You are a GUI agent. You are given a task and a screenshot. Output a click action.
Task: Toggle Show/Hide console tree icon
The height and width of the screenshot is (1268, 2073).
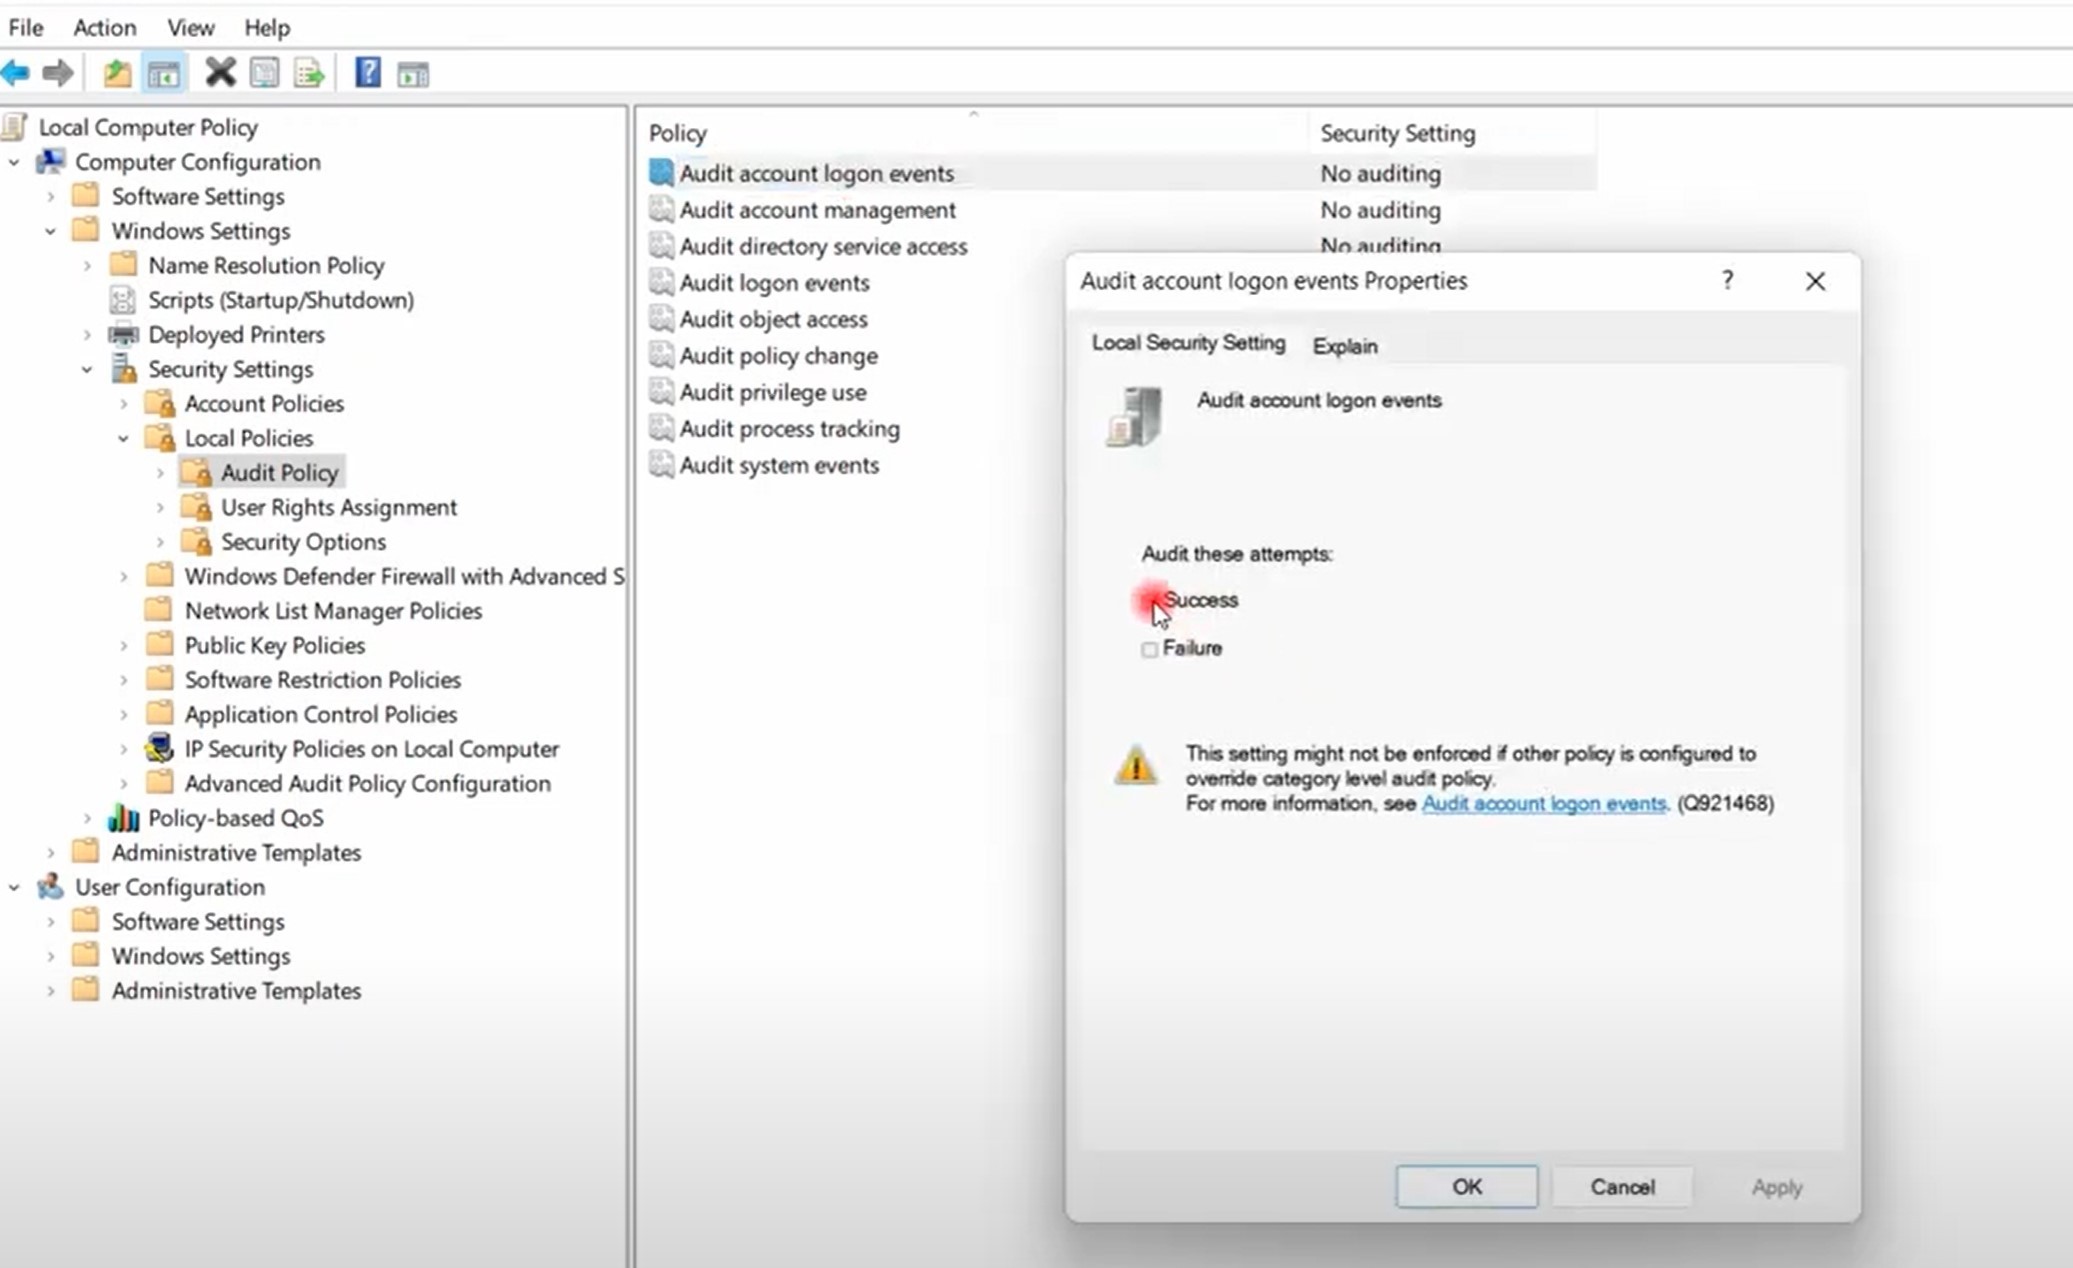click(164, 73)
